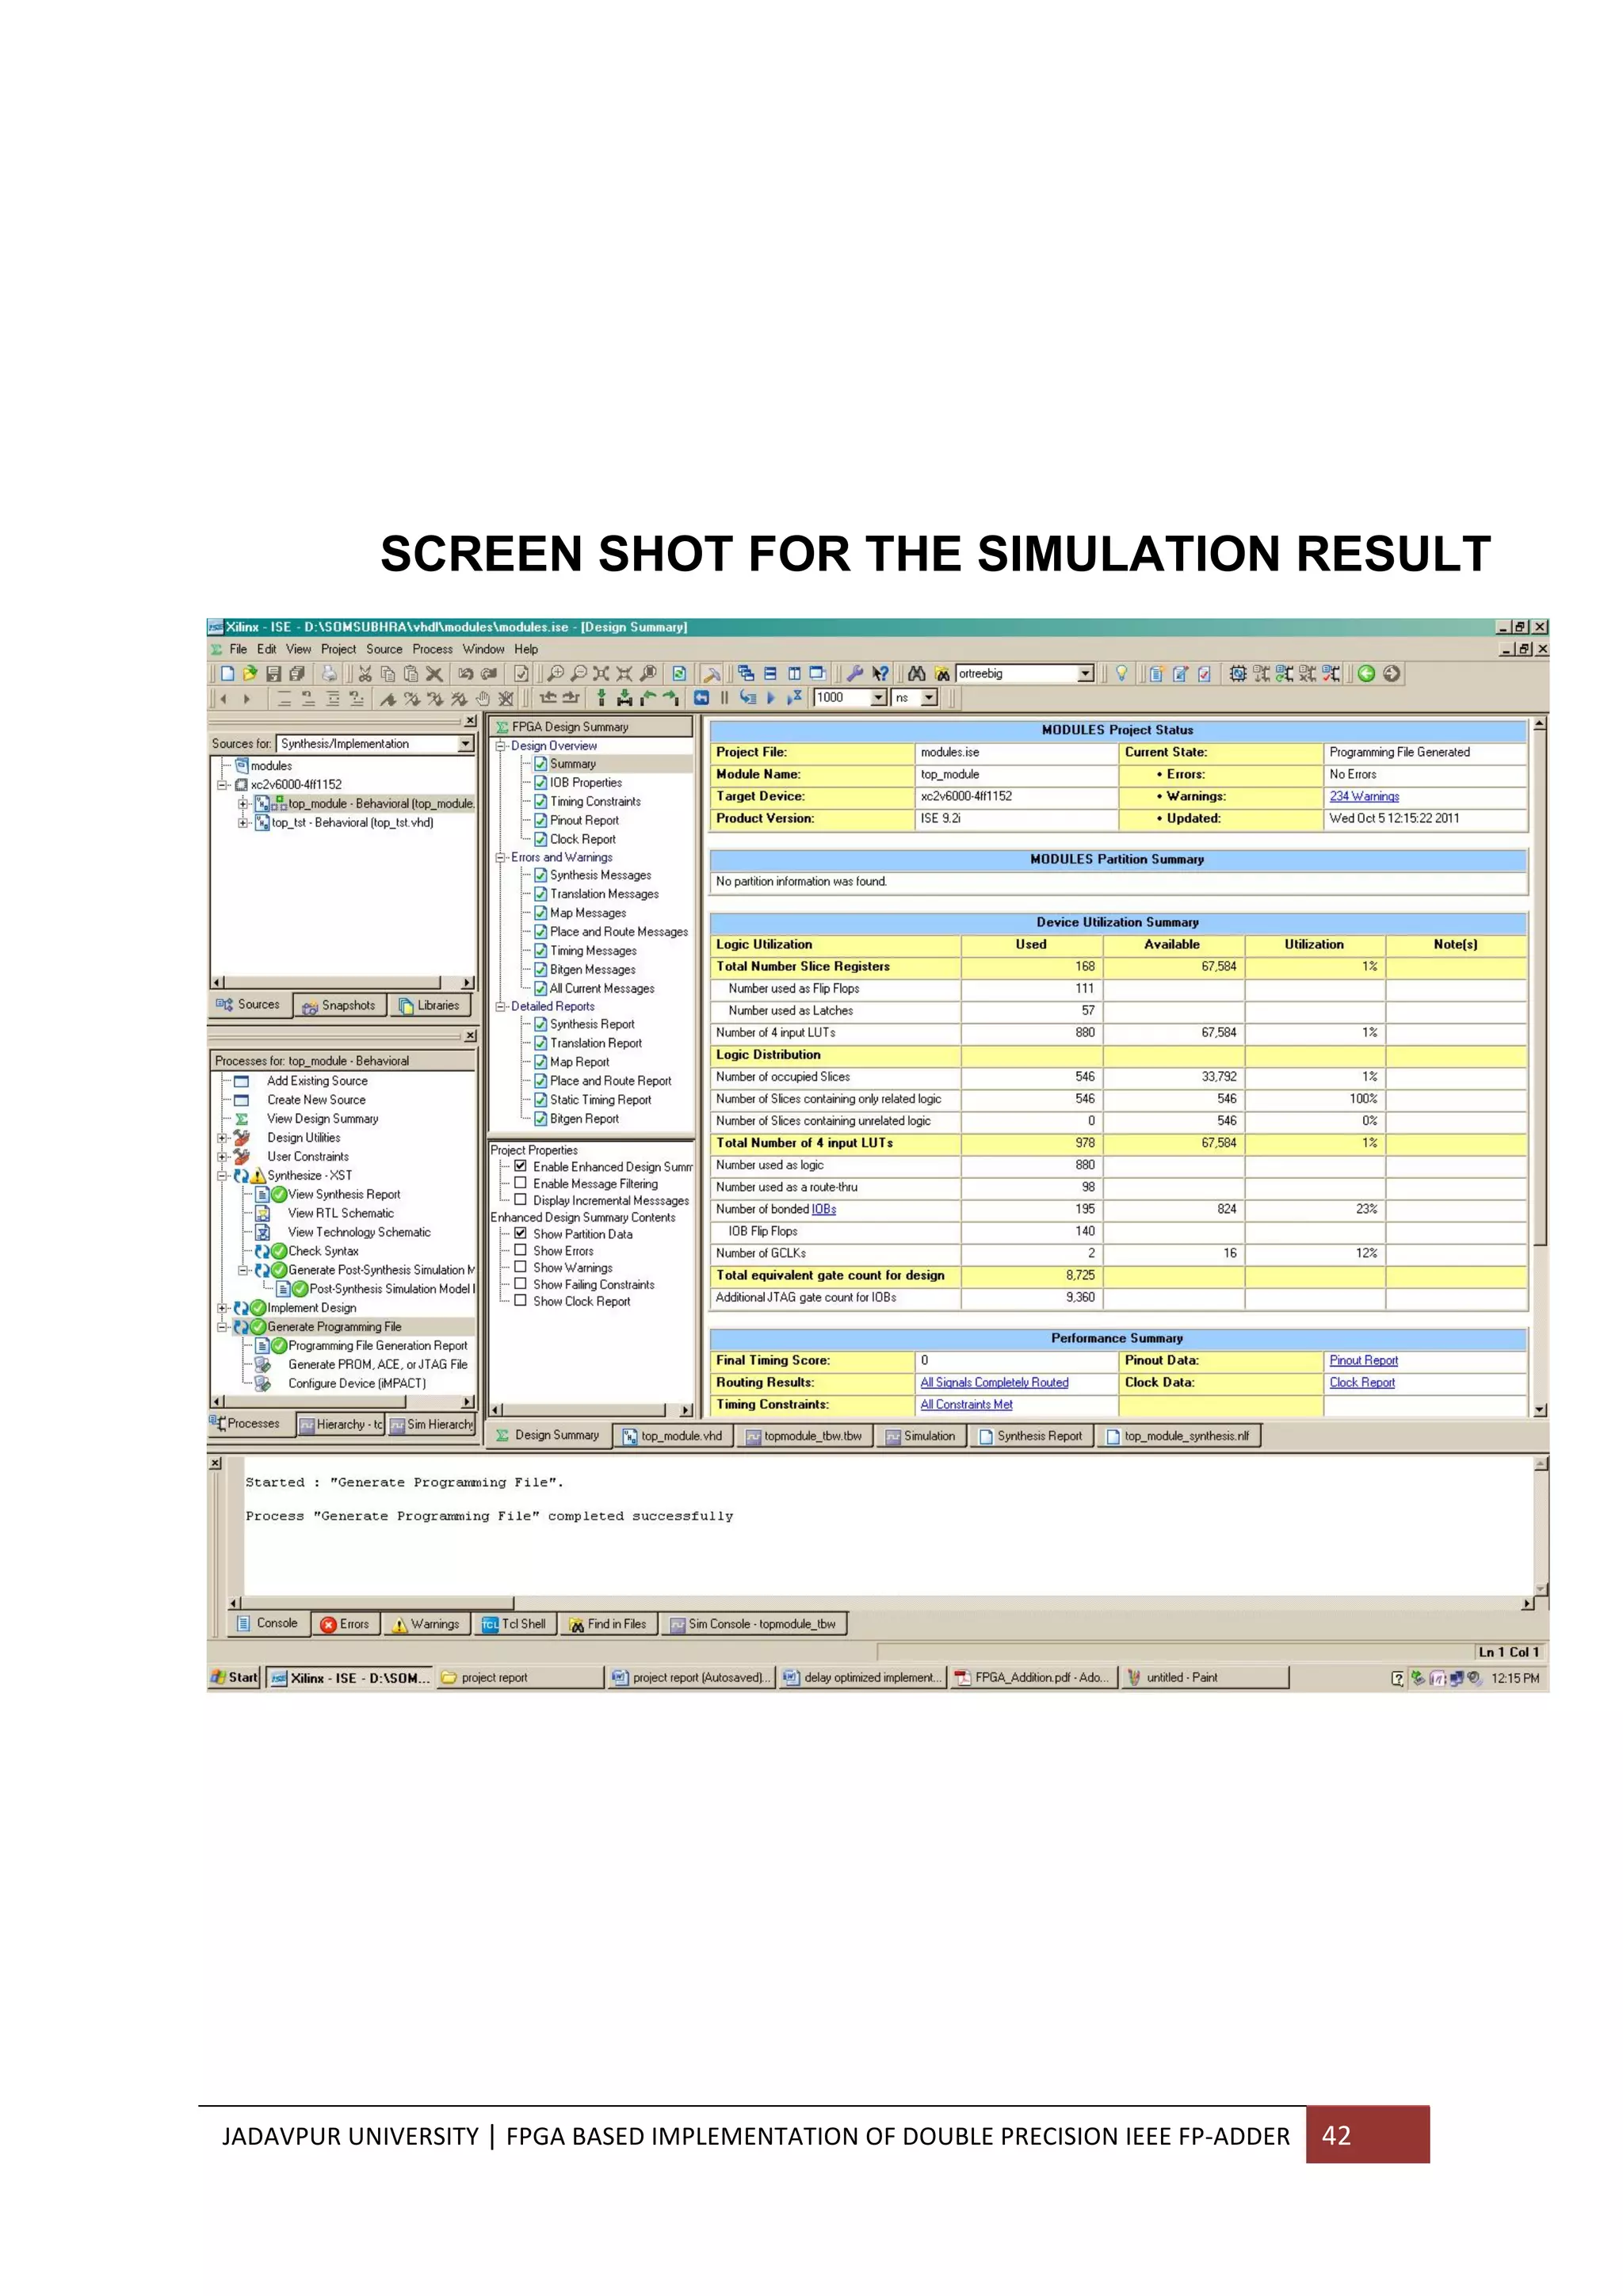Viewport: 1623px width, 2296px height.
Task: Check Display Incremental Messages option
Action: pyautogui.click(x=520, y=1200)
